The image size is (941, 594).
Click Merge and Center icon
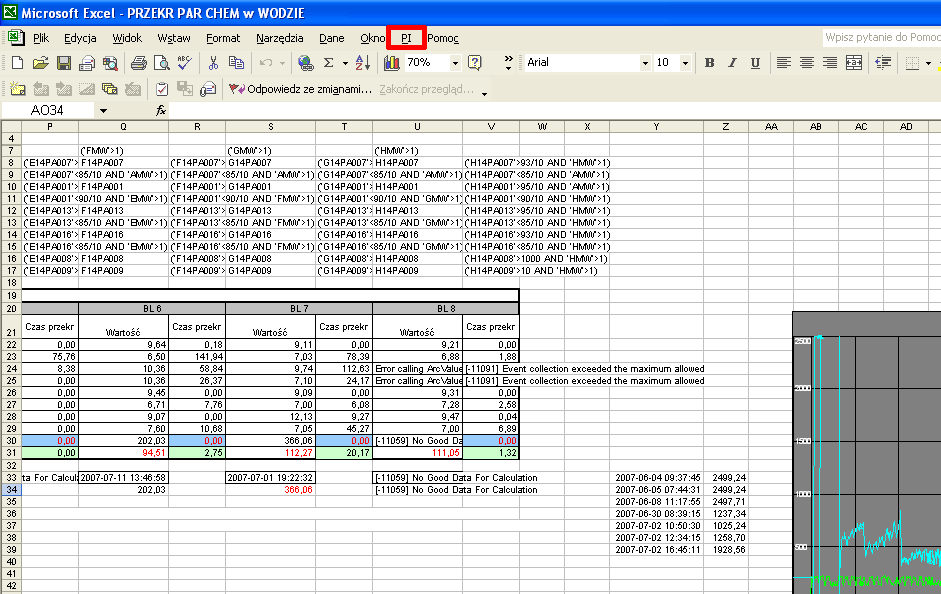(853, 62)
